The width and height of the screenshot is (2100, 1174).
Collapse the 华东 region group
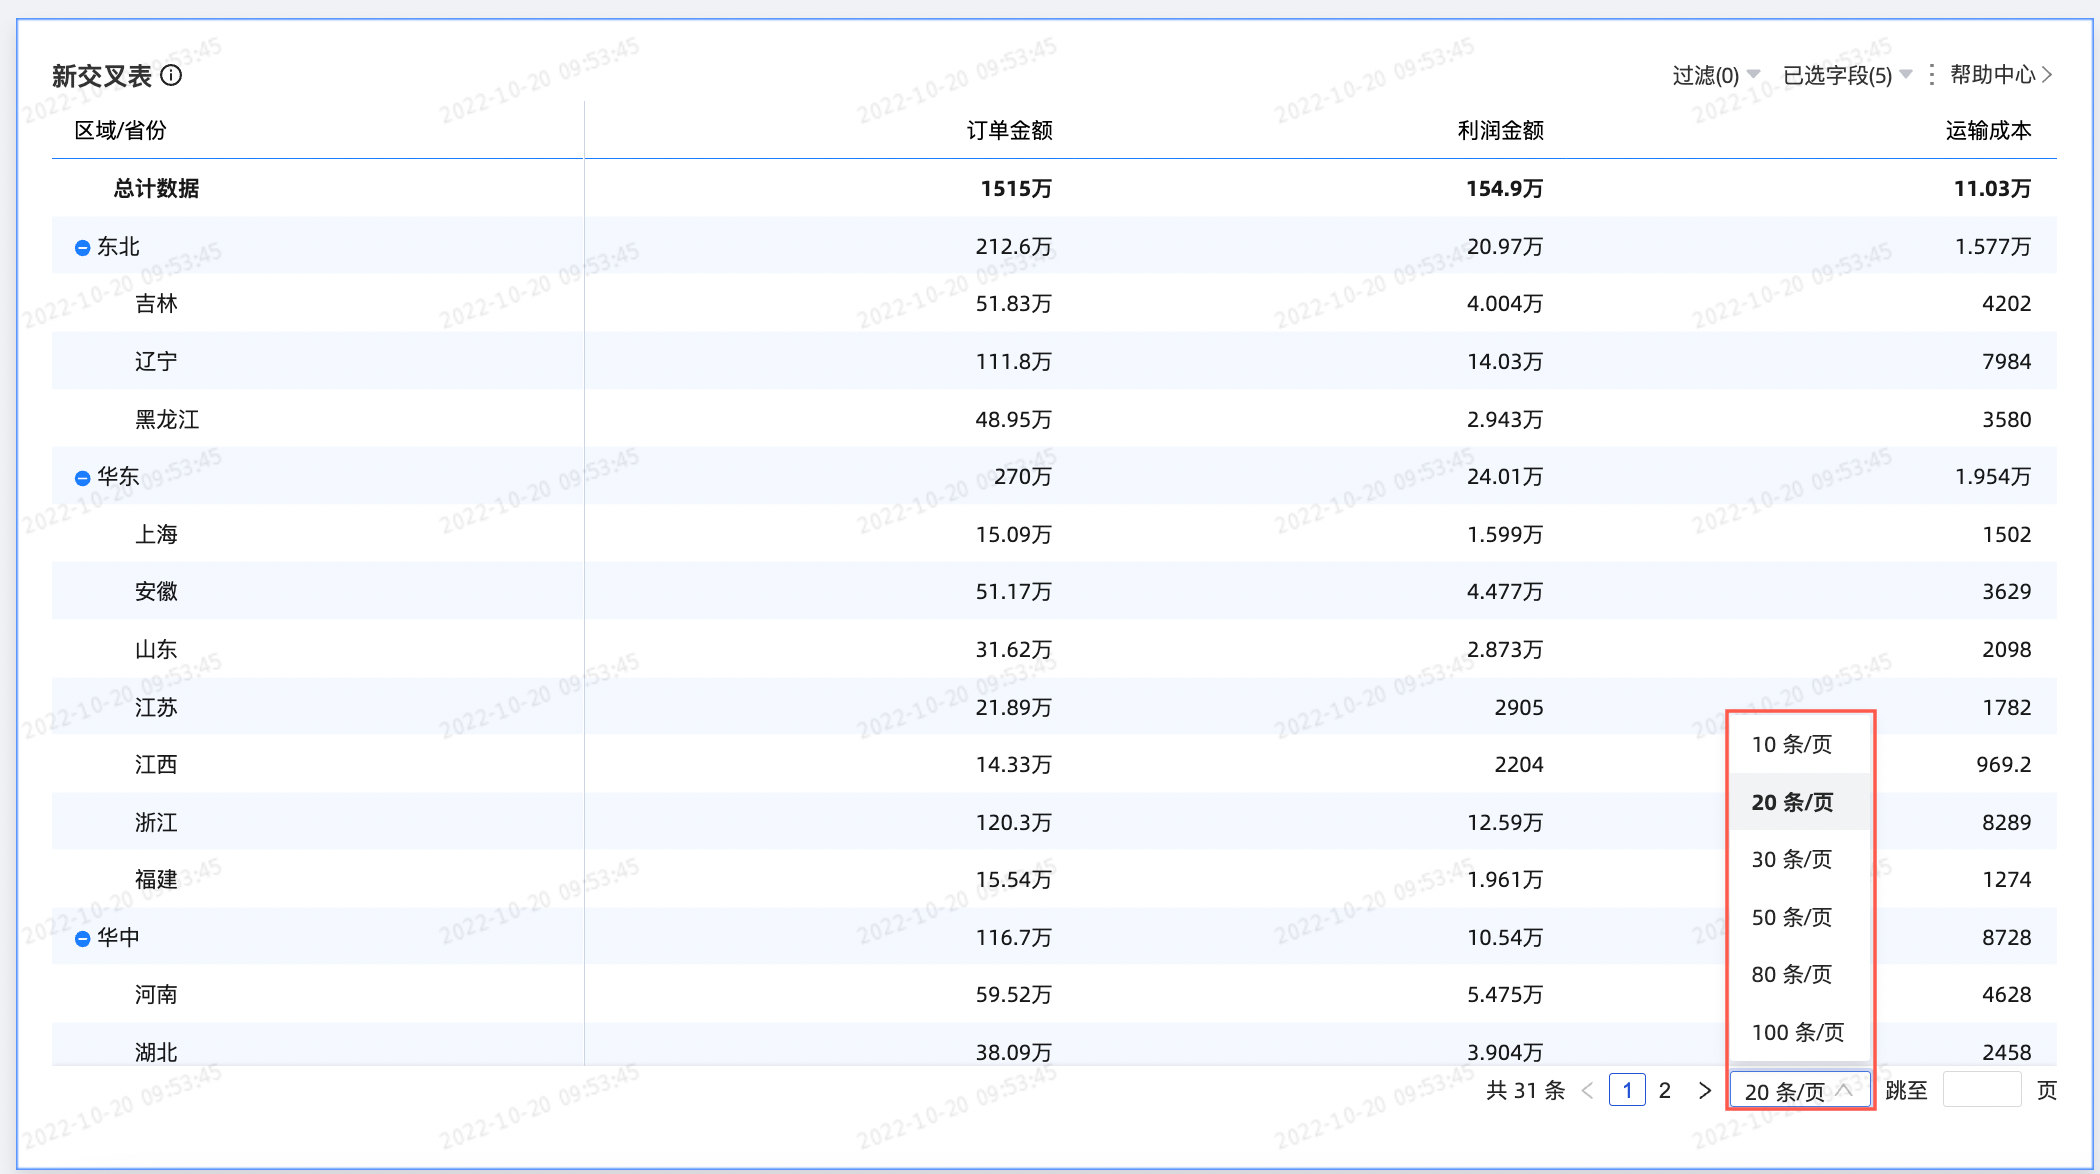[83, 478]
